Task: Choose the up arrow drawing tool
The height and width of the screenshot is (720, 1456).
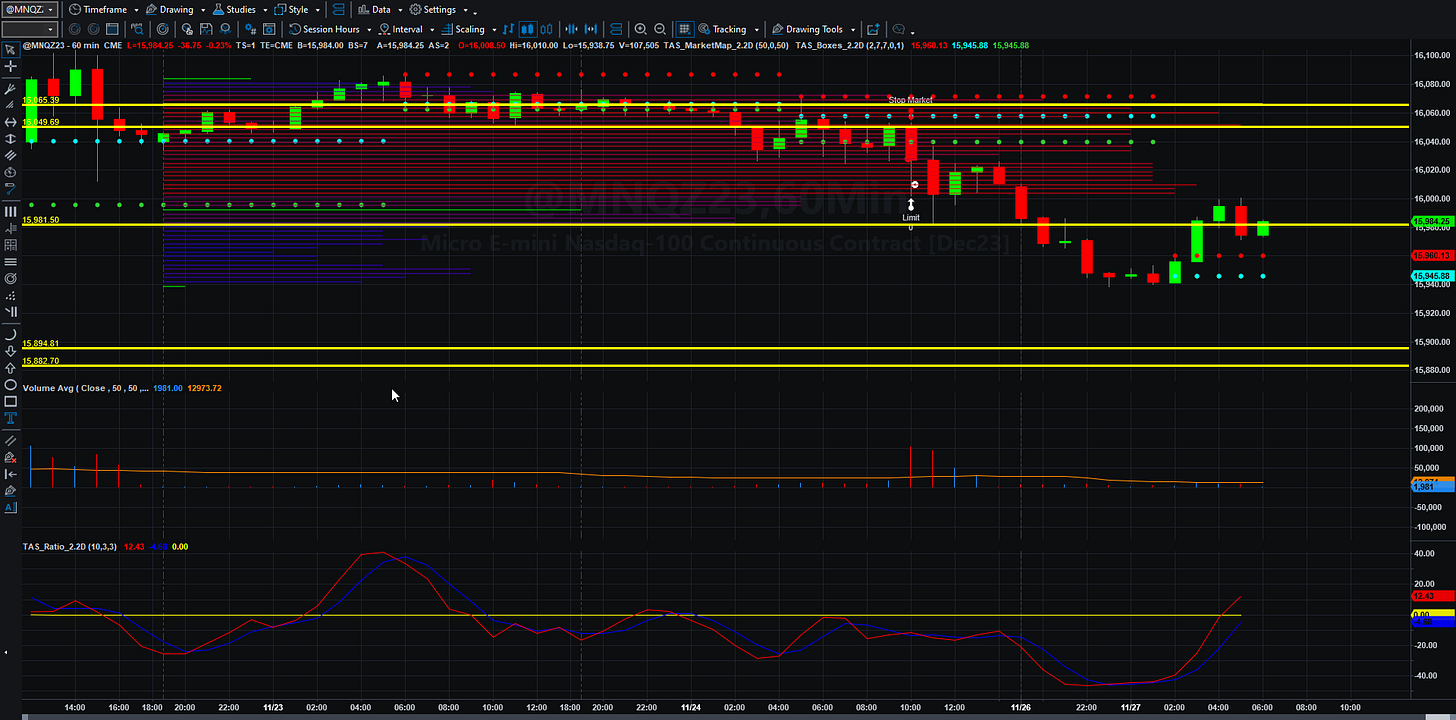Action: [x=11, y=367]
